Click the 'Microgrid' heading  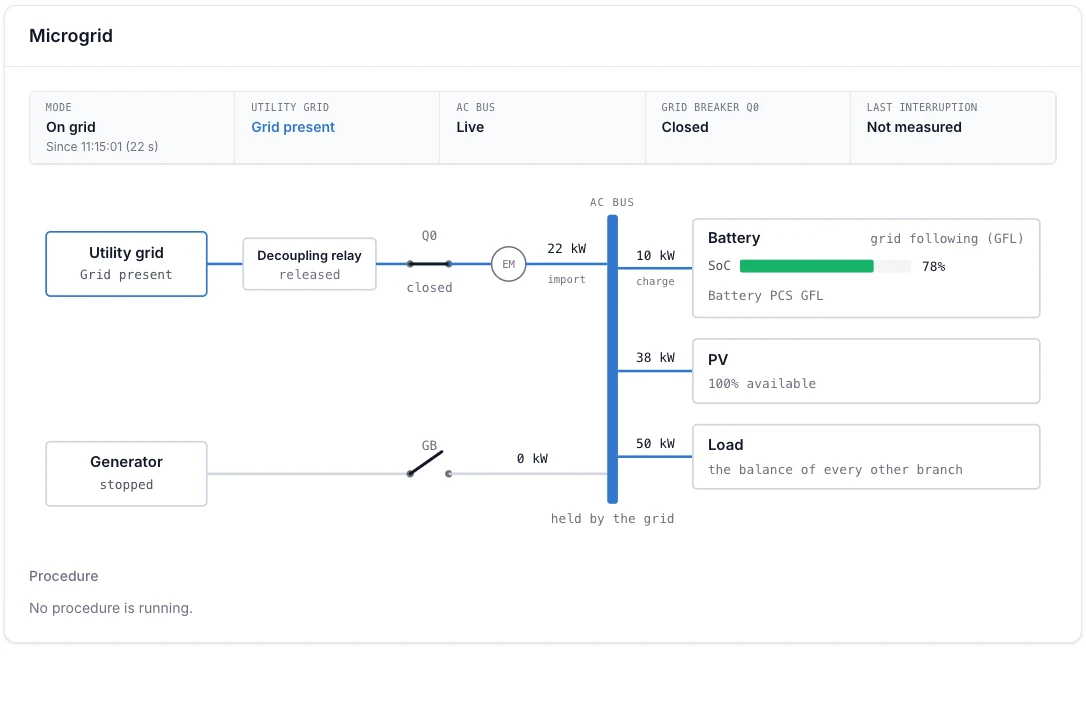[71, 36]
